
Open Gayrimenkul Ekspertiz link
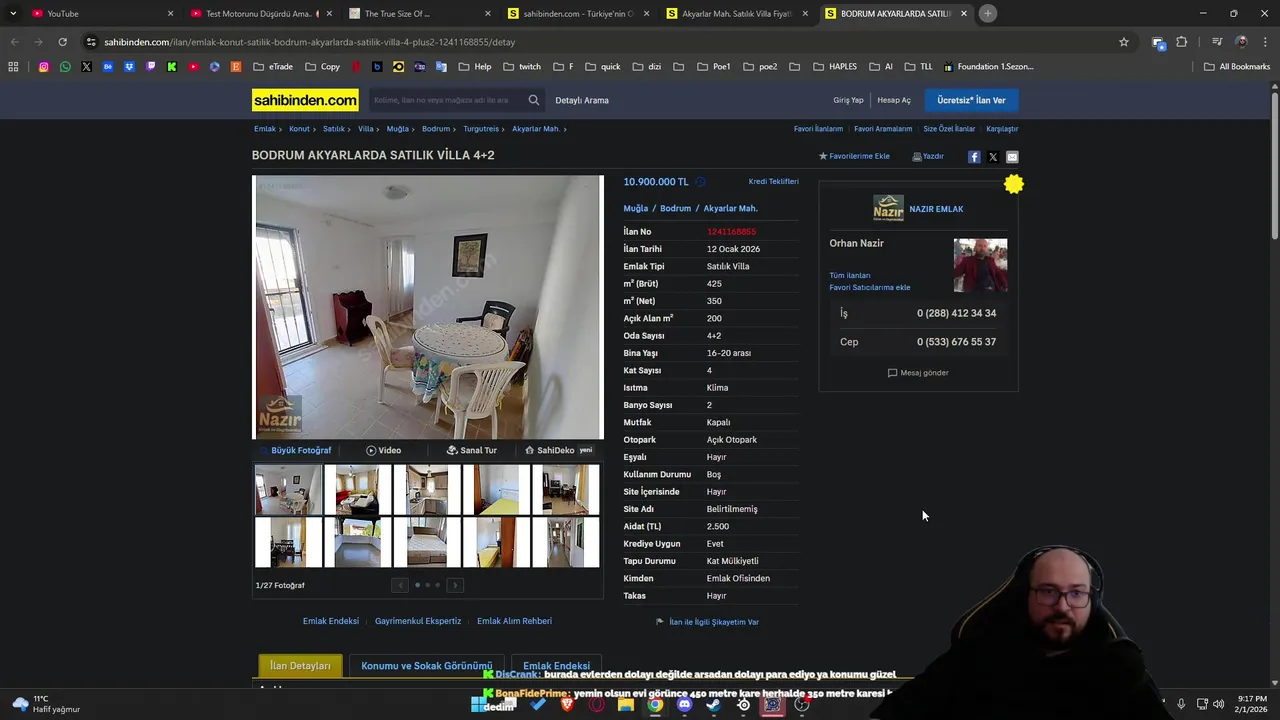pyautogui.click(x=418, y=621)
